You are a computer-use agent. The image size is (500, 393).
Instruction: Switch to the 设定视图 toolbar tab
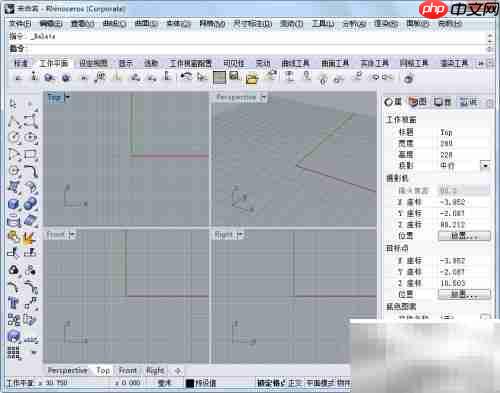coord(94,63)
